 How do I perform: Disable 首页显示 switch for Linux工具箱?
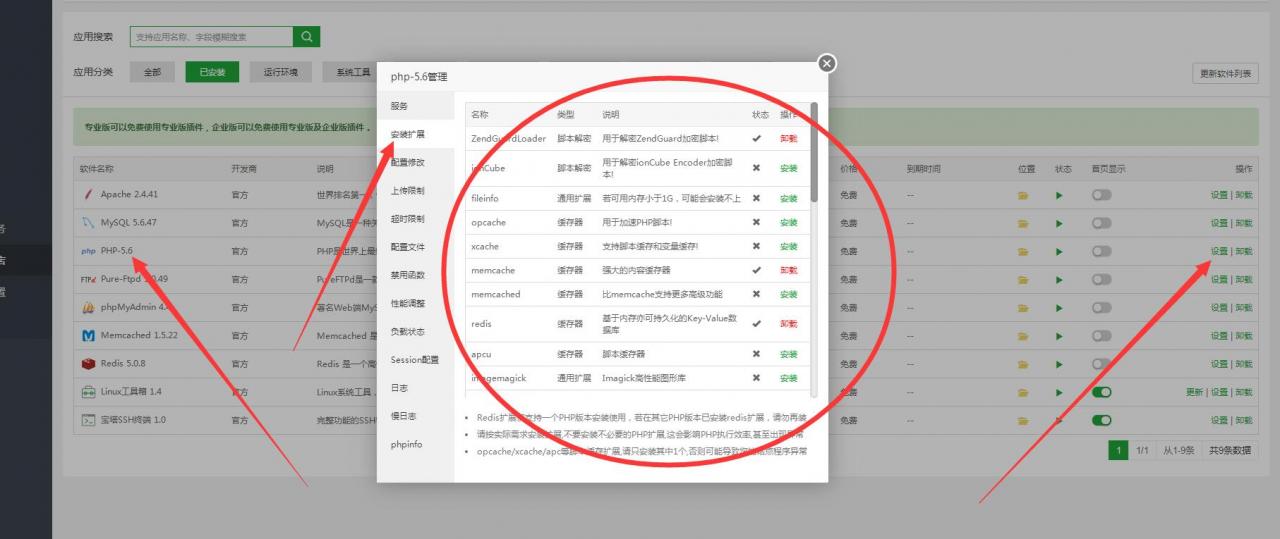(x=1101, y=392)
